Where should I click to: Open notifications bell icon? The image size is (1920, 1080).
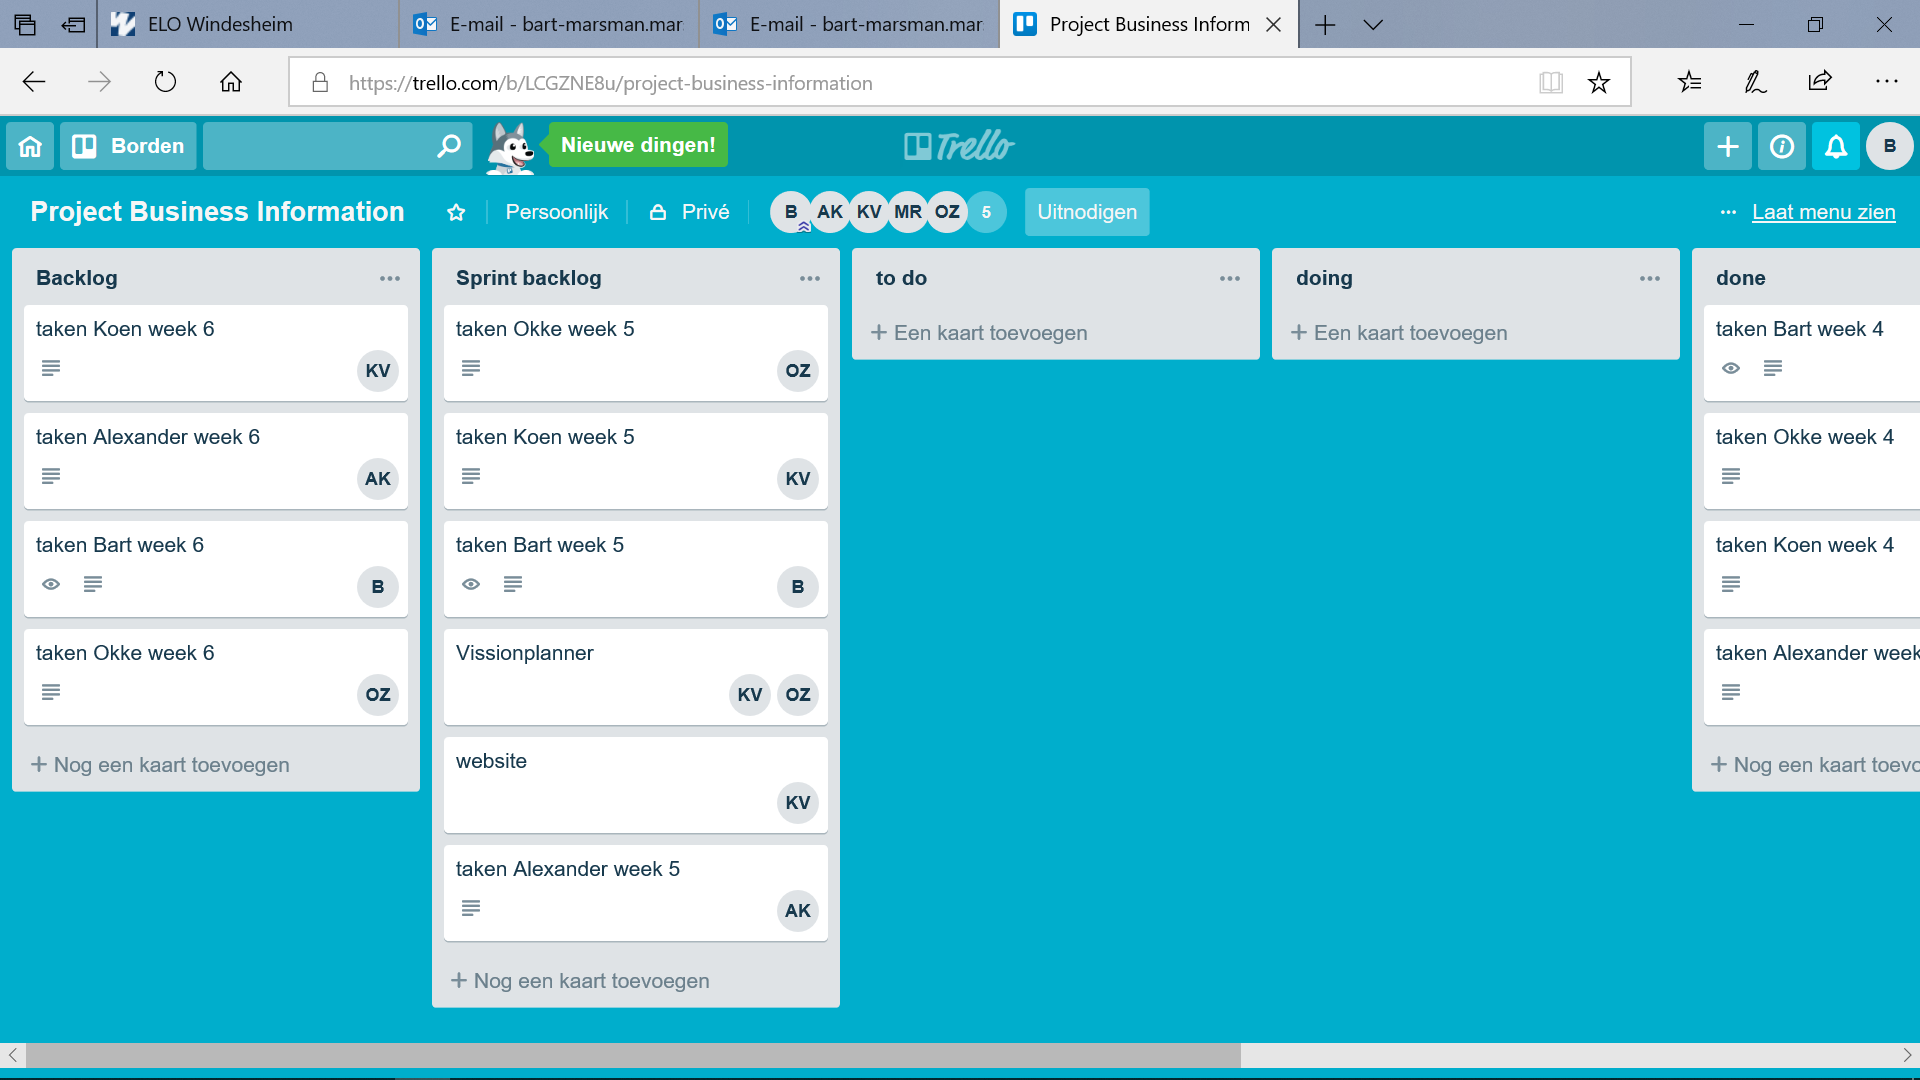[x=1836, y=146]
